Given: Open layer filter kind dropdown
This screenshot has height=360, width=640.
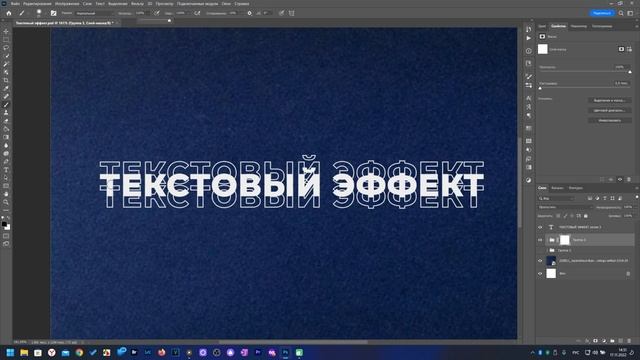Looking at the screenshot, I should (556, 198).
